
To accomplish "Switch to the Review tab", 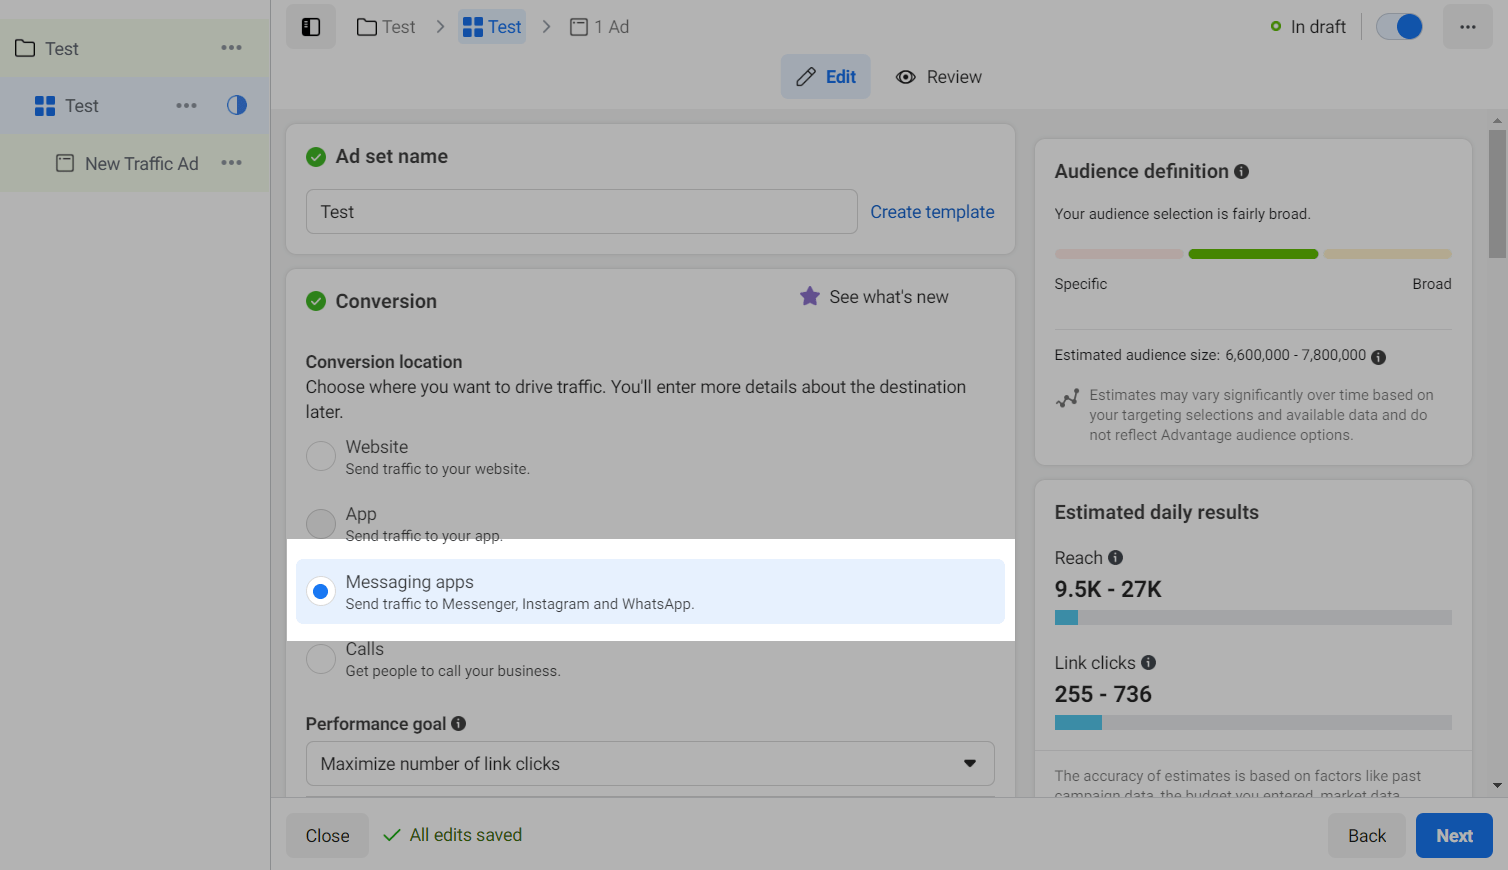I will click(939, 77).
